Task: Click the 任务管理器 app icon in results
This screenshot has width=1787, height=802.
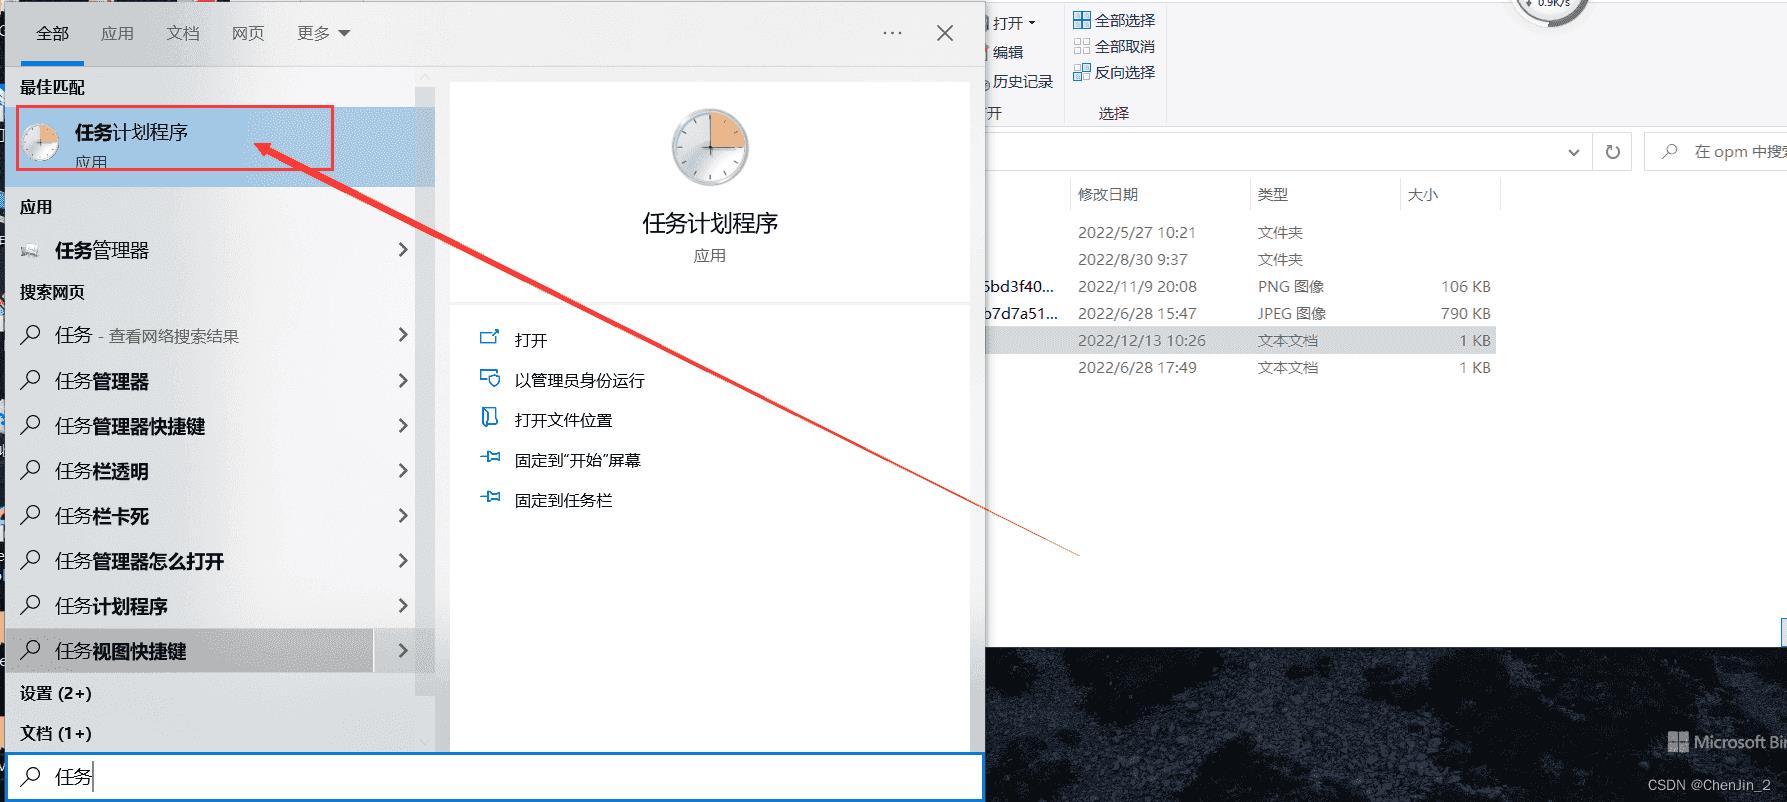Action: pyautogui.click(x=31, y=250)
